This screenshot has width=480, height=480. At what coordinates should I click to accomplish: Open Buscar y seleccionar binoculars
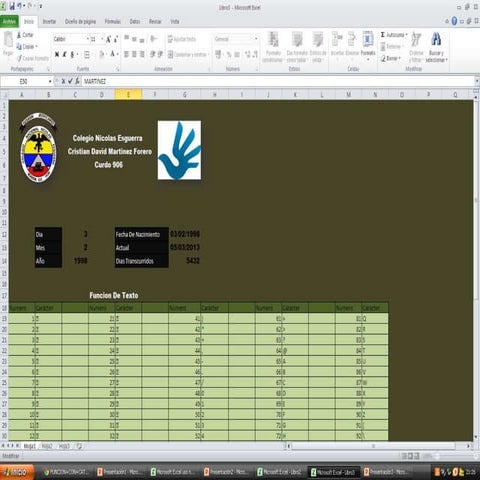pyautogui.click(x=436, y=47)
